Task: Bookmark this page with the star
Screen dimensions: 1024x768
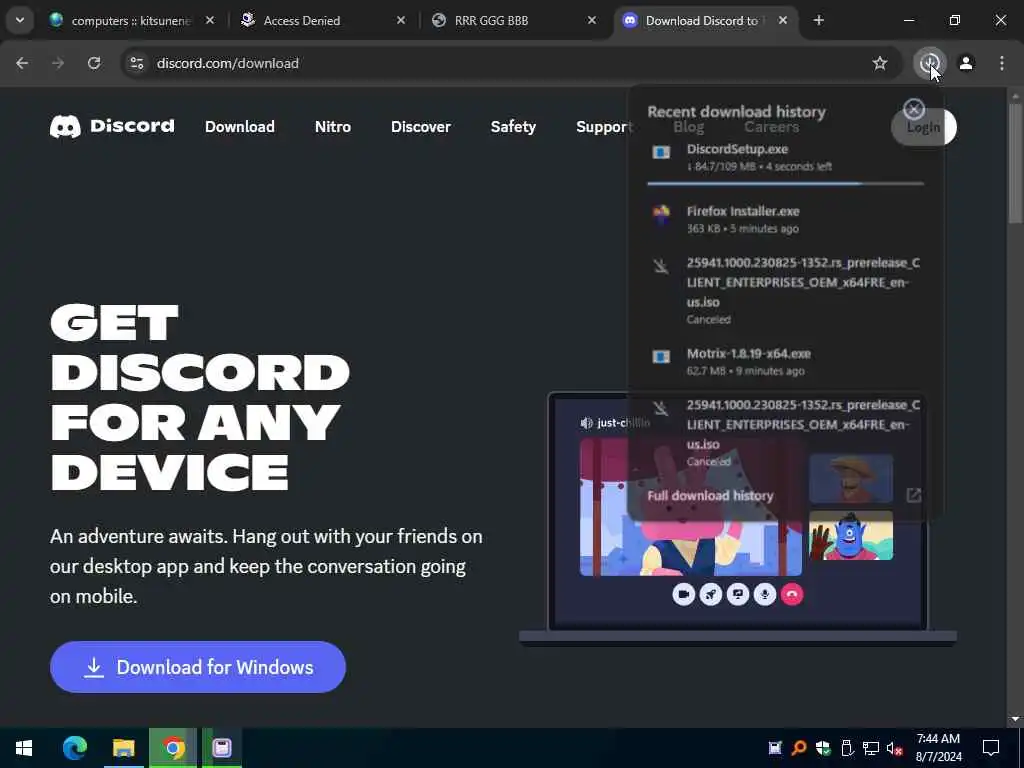Action: point(880,63)
